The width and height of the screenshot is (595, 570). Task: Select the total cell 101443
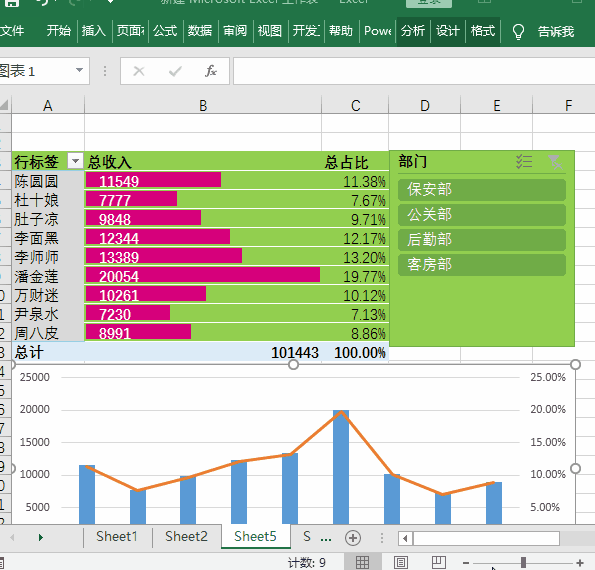pyautogui.click(x=203, y=352)
